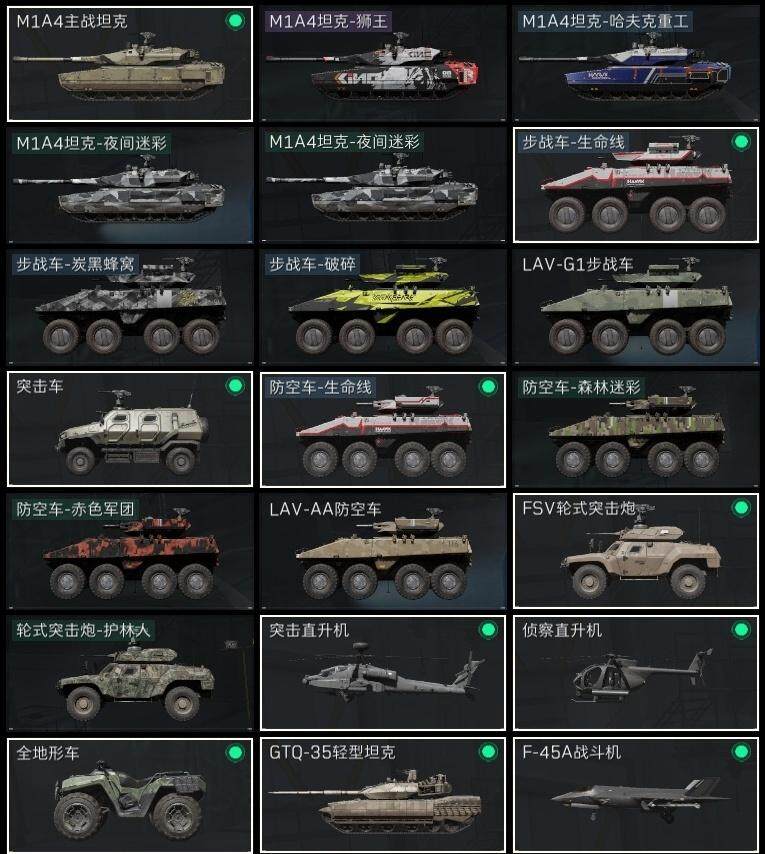Toggle green indicator on FSV轮式突击炮
Viewport: 765px width, 854px height.
[x=740, y=508]
